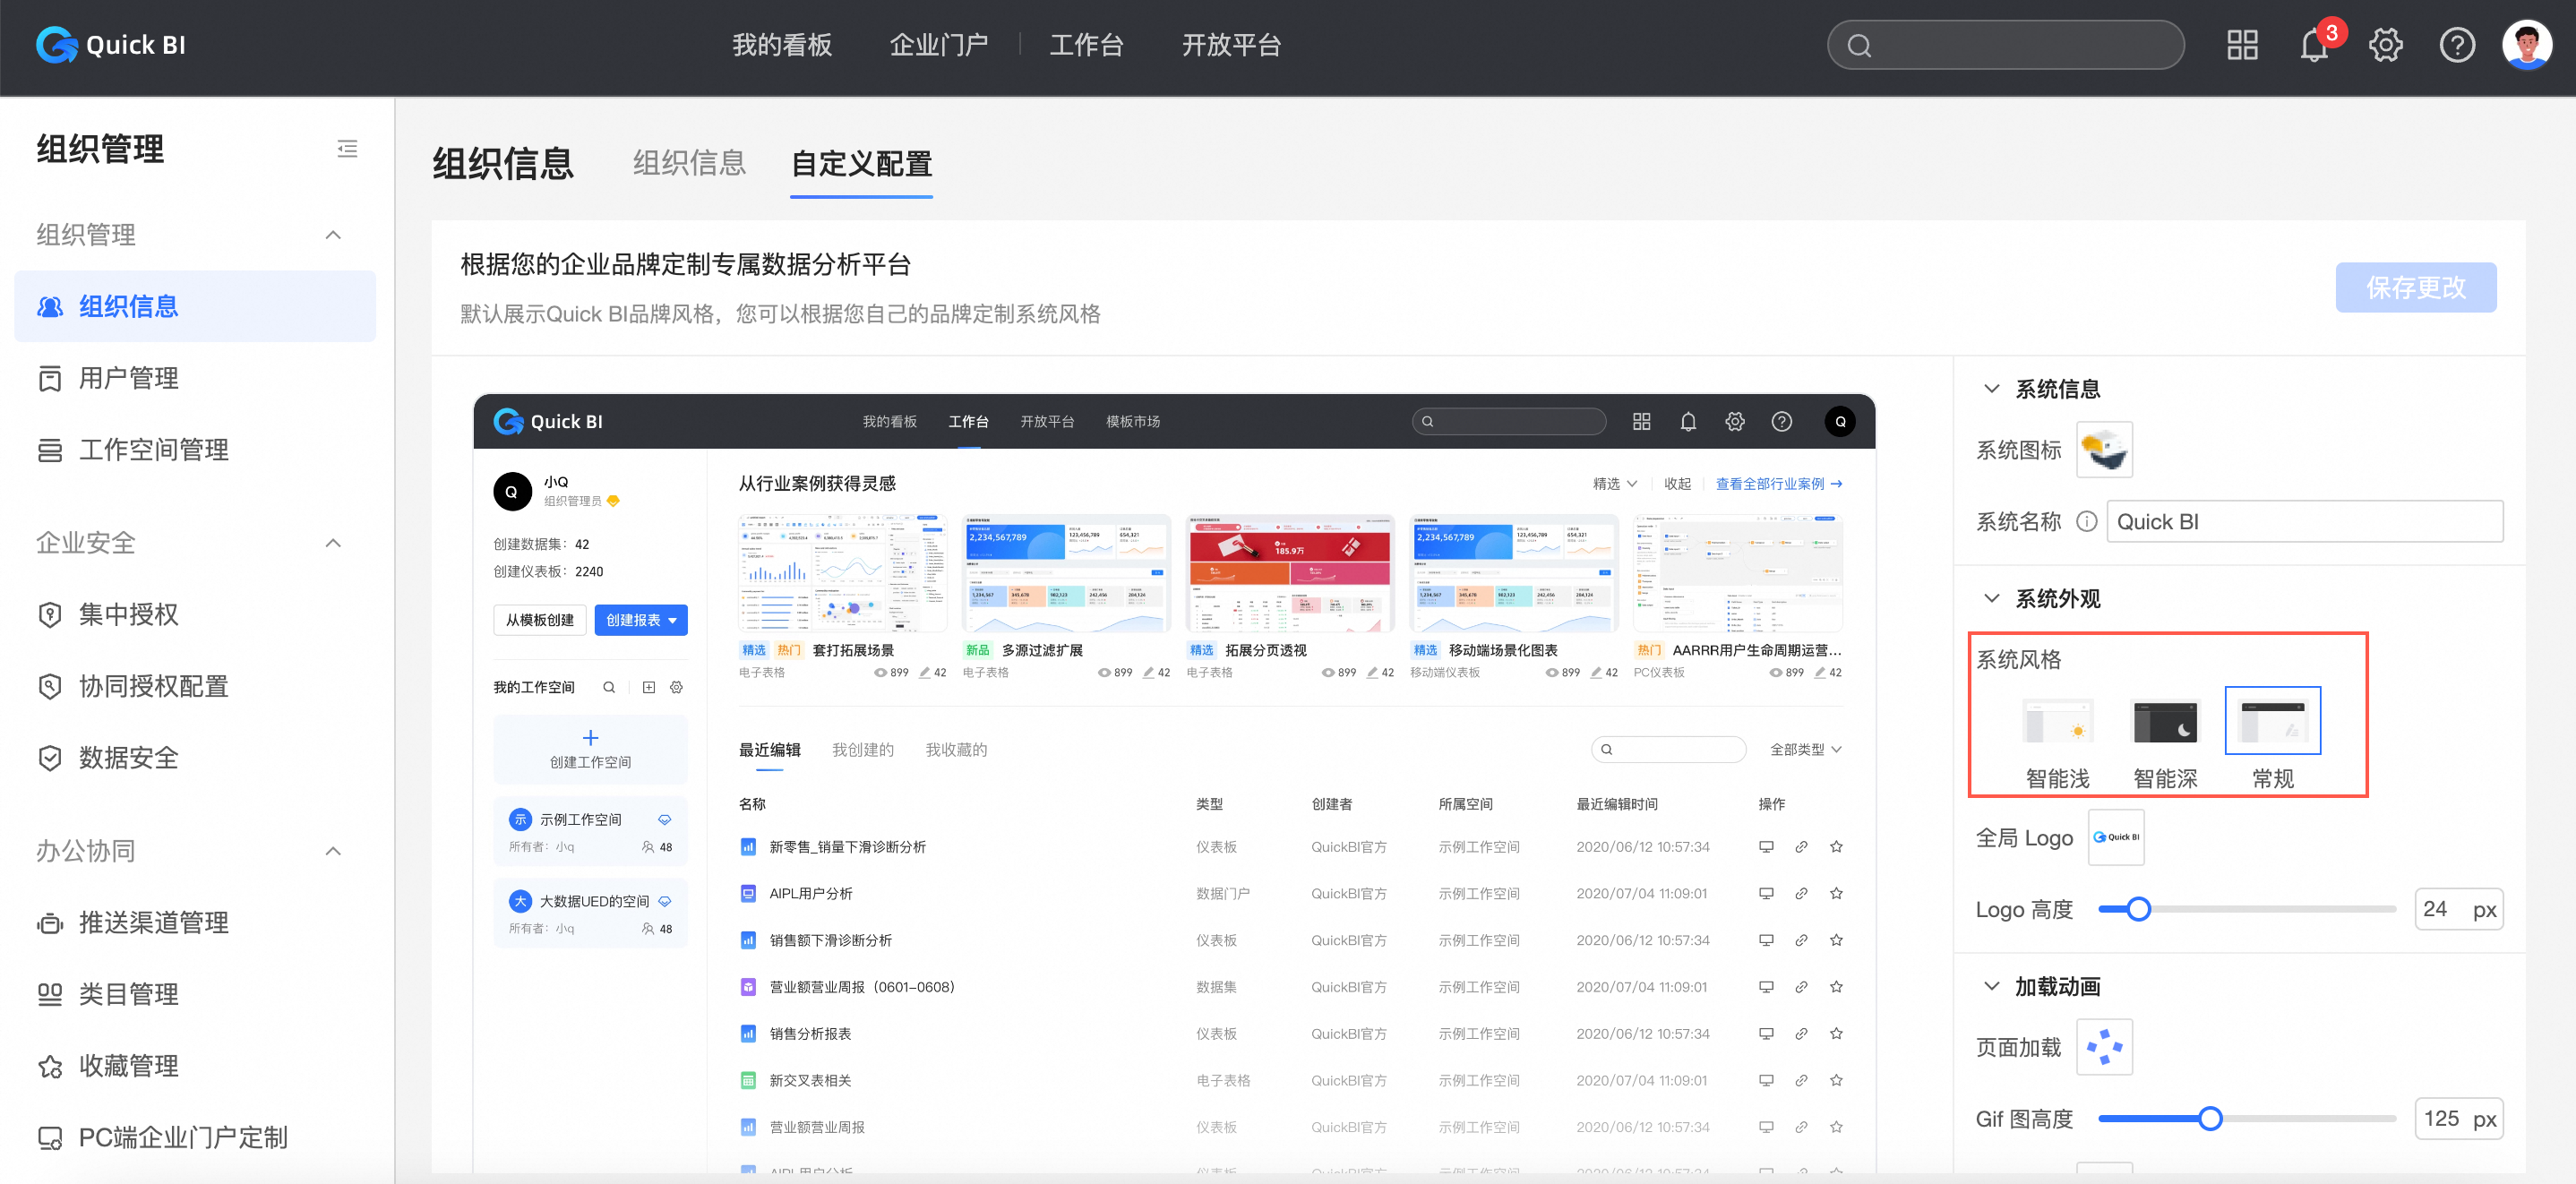Select the 我创建的 tab in preview
Screen dimensions: 2576x1184
pos(862,749)
